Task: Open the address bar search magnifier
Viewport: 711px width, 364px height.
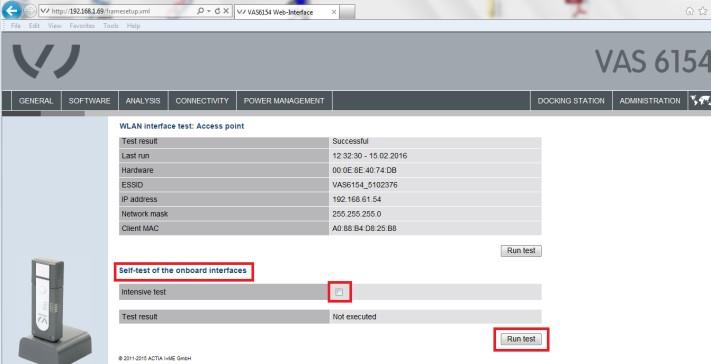Action: 200,11
